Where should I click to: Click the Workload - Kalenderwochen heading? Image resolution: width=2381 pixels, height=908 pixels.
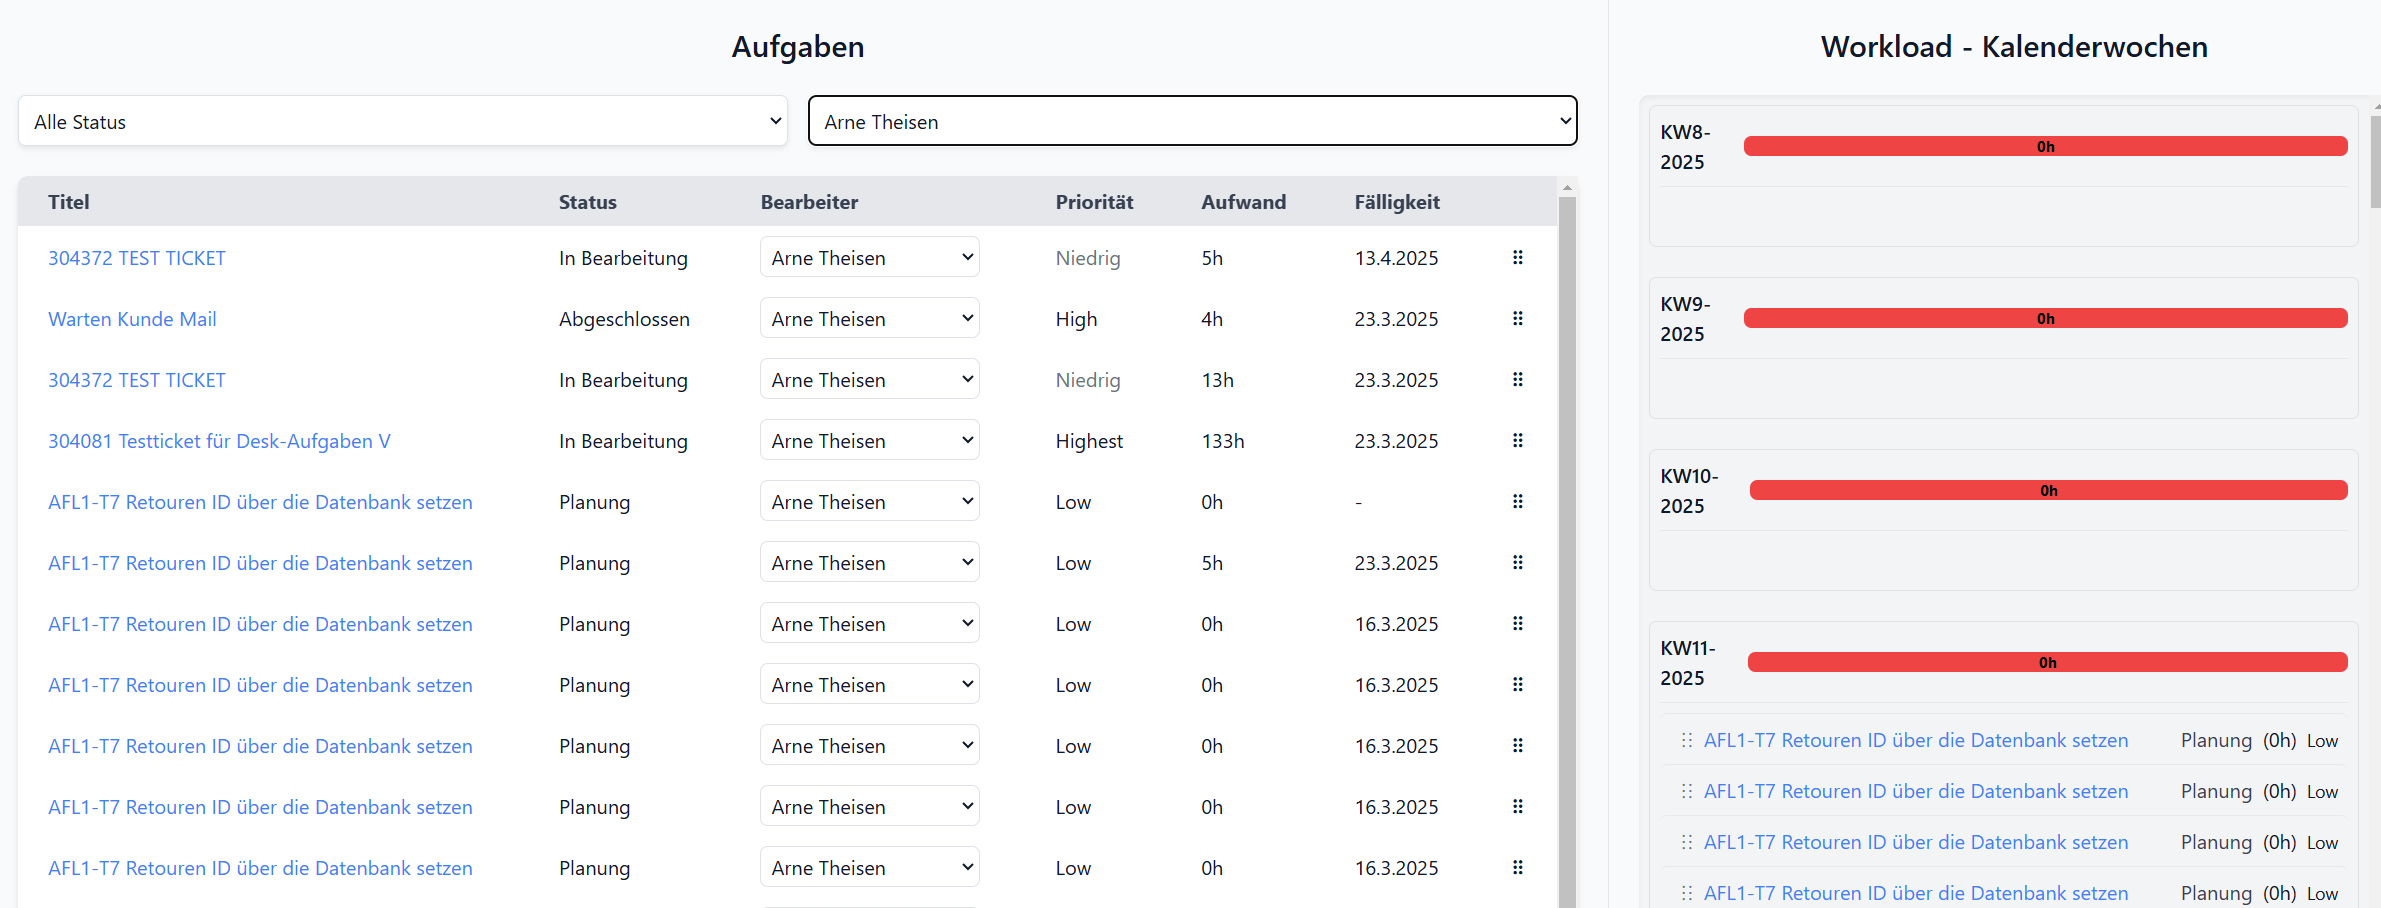(2014, 47)
